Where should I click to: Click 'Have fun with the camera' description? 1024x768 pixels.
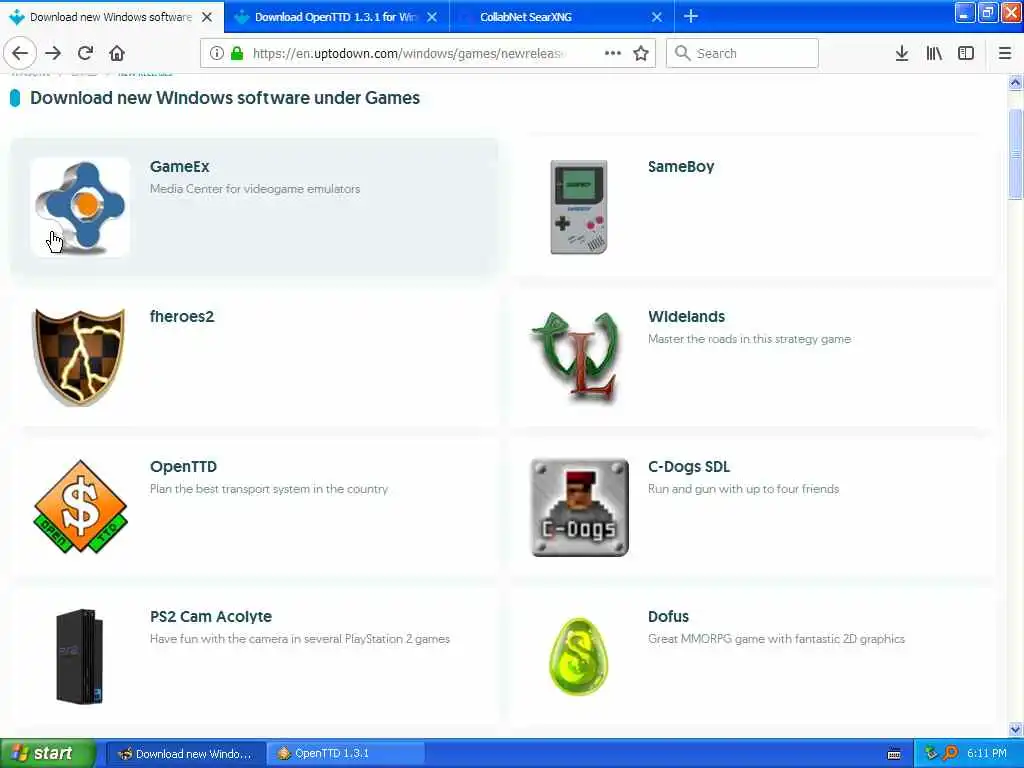pyautogui.click(x=300, y=639)
